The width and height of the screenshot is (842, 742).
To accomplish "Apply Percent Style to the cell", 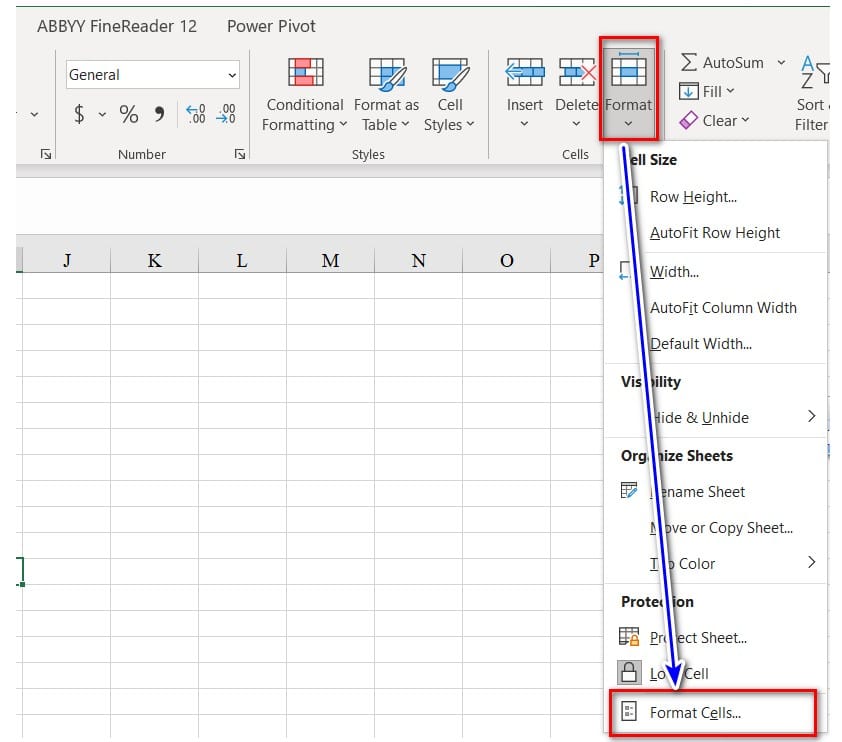I will [x=129, y=114].
